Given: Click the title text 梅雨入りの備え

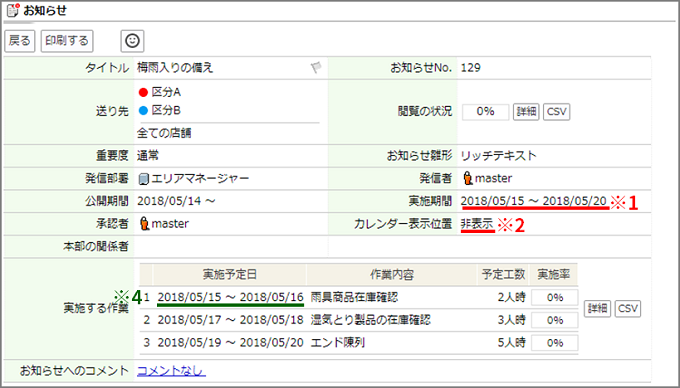Looking at the screenshot, I should pyautogui.click(x=175, y=68).
